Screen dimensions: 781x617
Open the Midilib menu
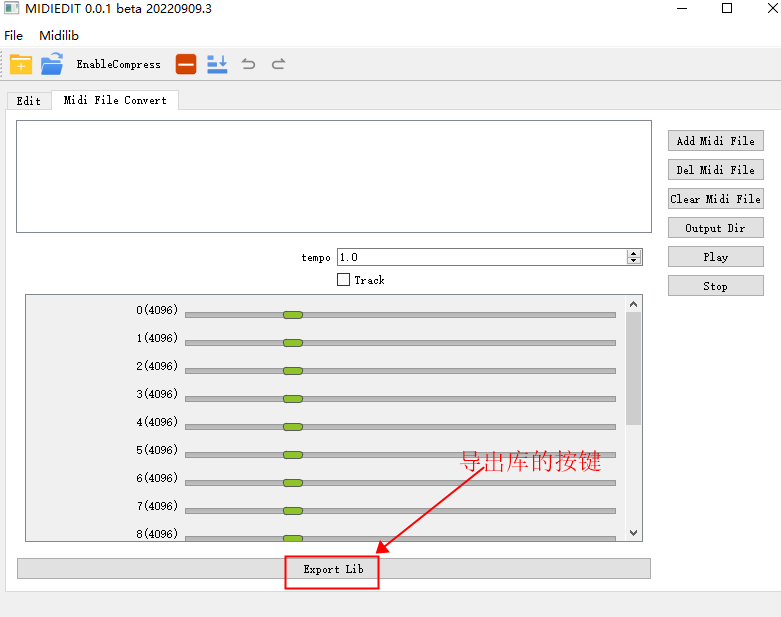click(x=58, y=36)
